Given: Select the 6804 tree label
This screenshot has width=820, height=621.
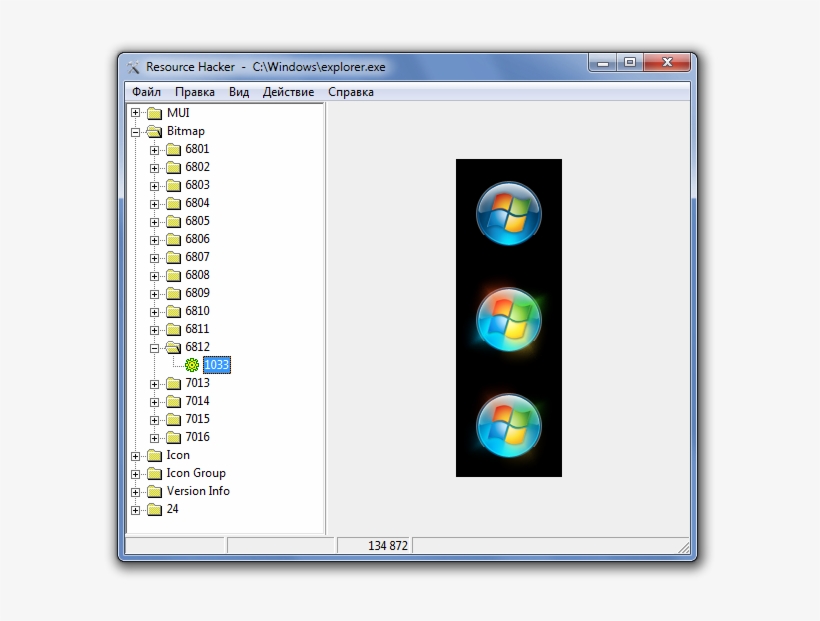Looking at the screenshot, I should click(x=197, y=203).
